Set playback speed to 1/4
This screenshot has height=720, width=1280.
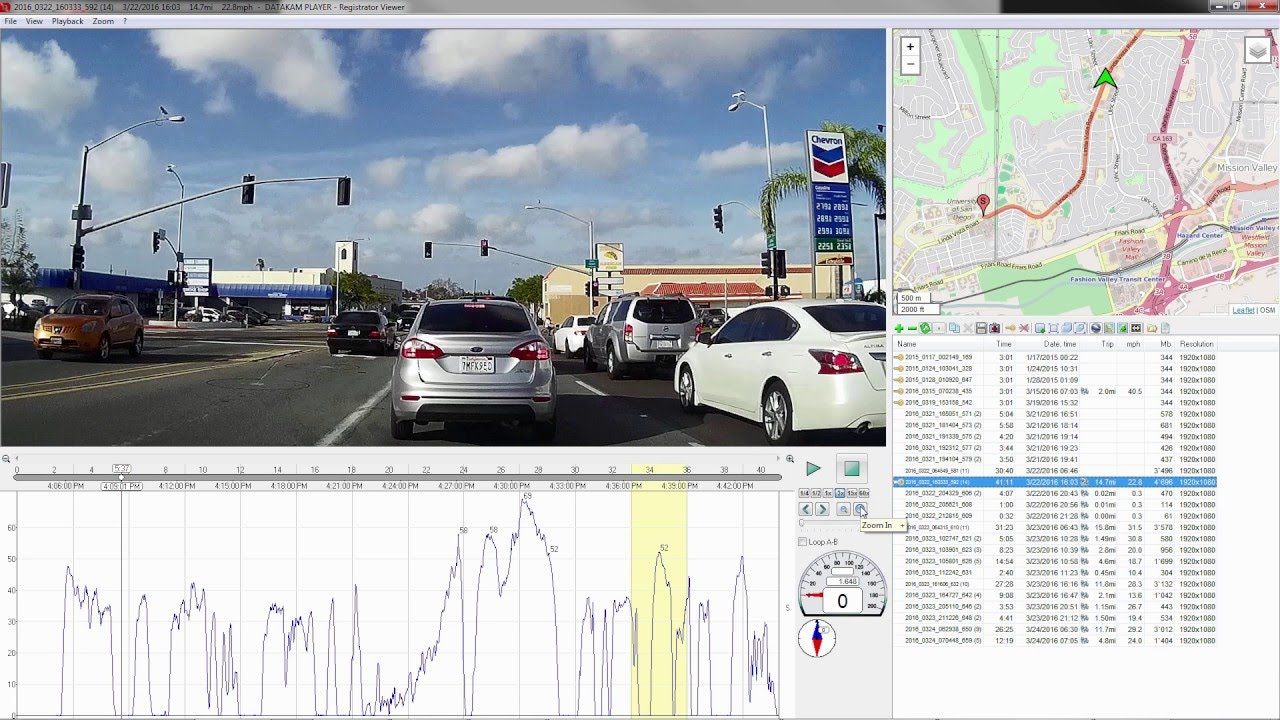pyautogui.click(x=804, y=493)
